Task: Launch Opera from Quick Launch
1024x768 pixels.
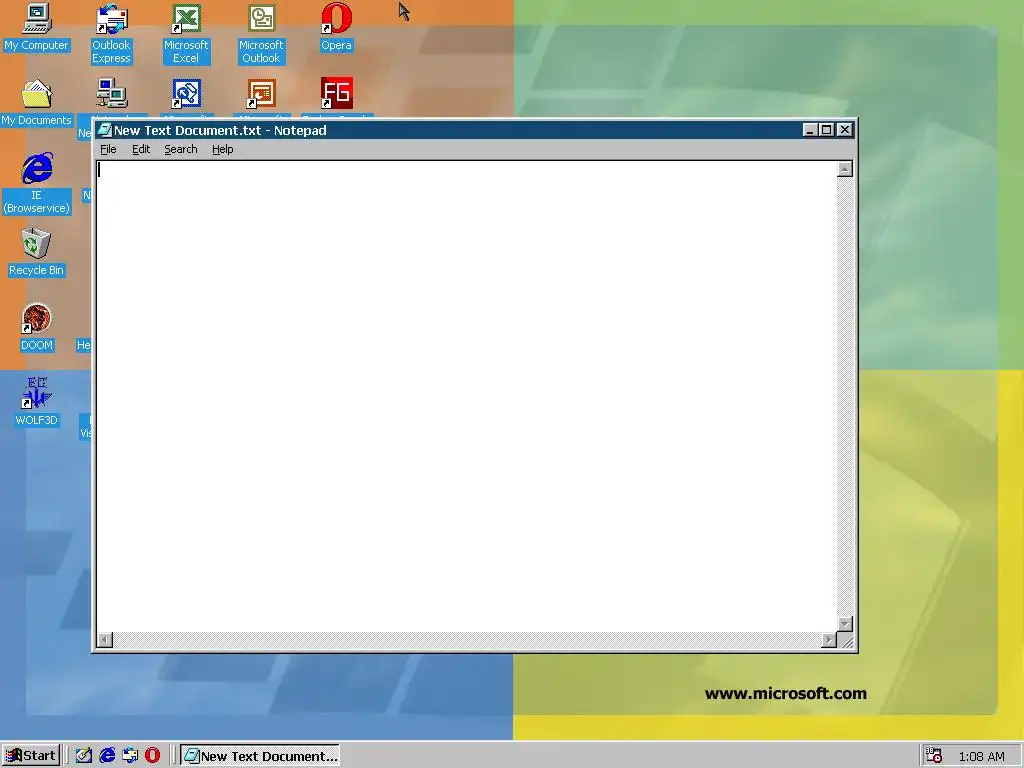Action: click(x=152, y=756)
